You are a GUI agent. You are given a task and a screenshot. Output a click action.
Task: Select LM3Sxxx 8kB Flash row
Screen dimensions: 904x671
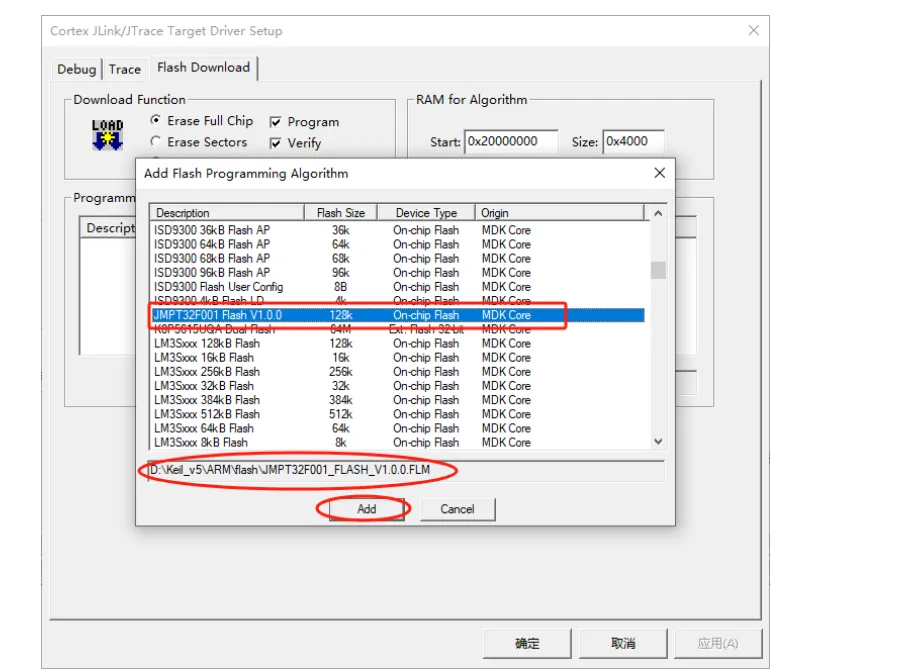[398, 442]
